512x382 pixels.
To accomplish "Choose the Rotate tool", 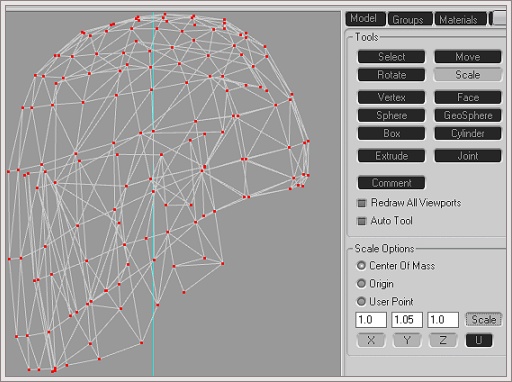I will pos(391,75).
